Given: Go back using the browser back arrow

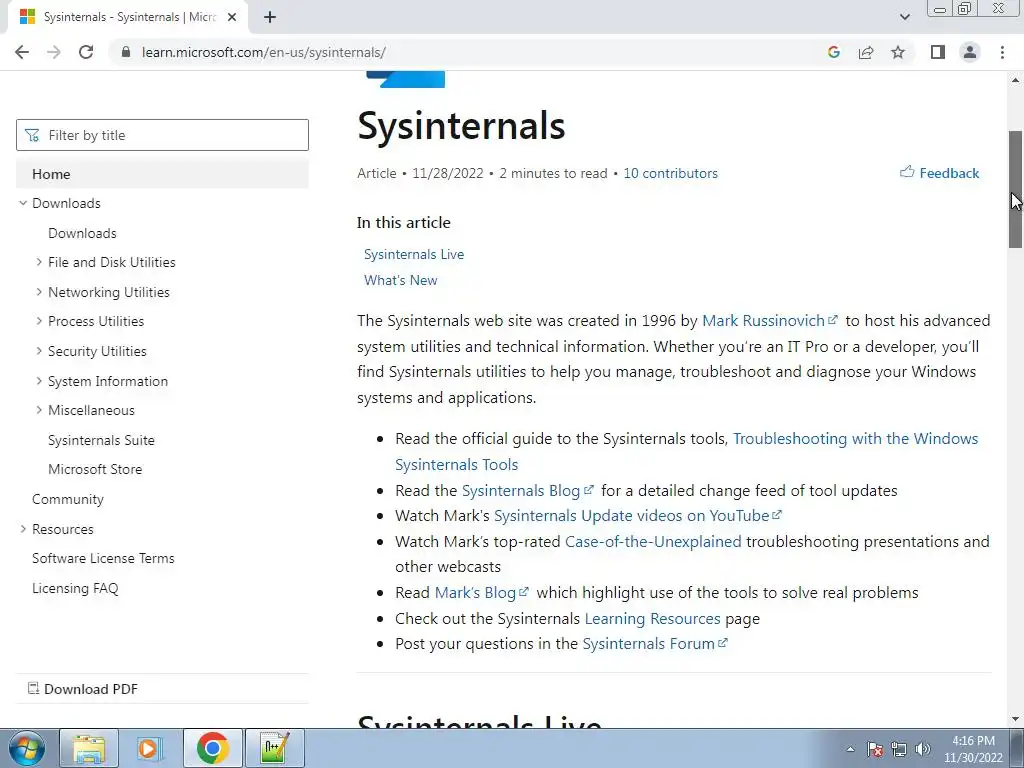Looking at the screenshot, I should click(22, 52).
